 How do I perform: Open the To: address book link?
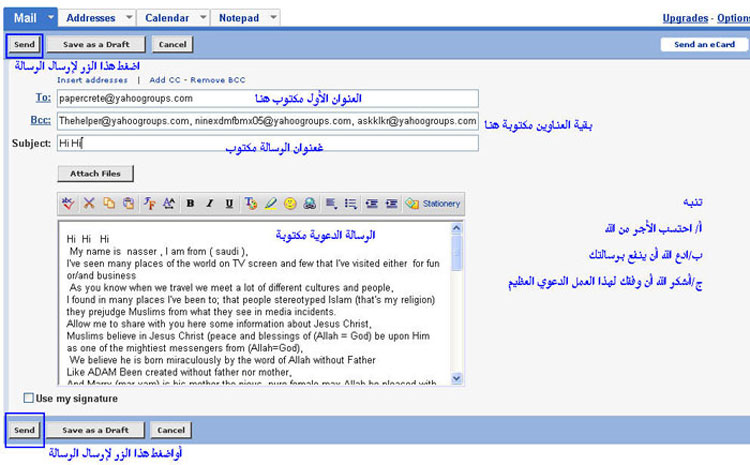[x=43, y=98]
